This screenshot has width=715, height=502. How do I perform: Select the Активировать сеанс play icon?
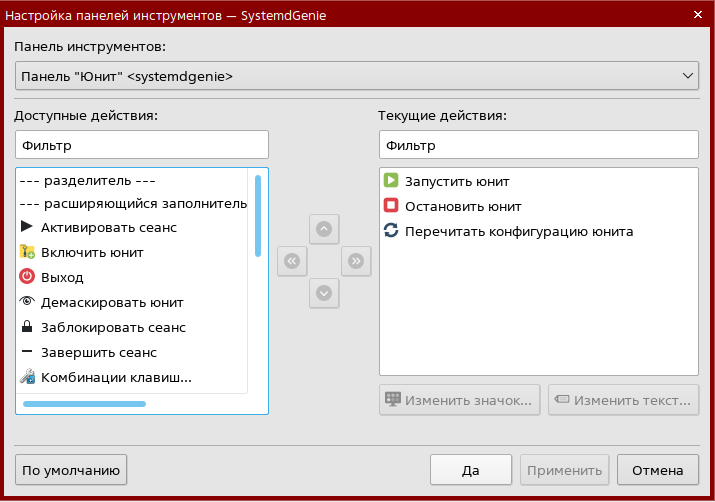click(27, 227)
